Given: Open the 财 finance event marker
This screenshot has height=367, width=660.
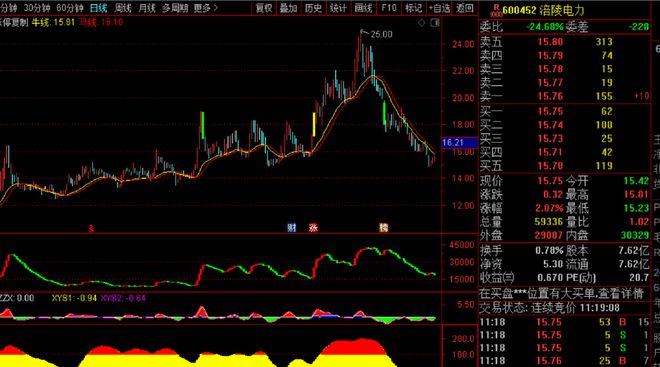Looking at the screenshot, I should [292, 228].
